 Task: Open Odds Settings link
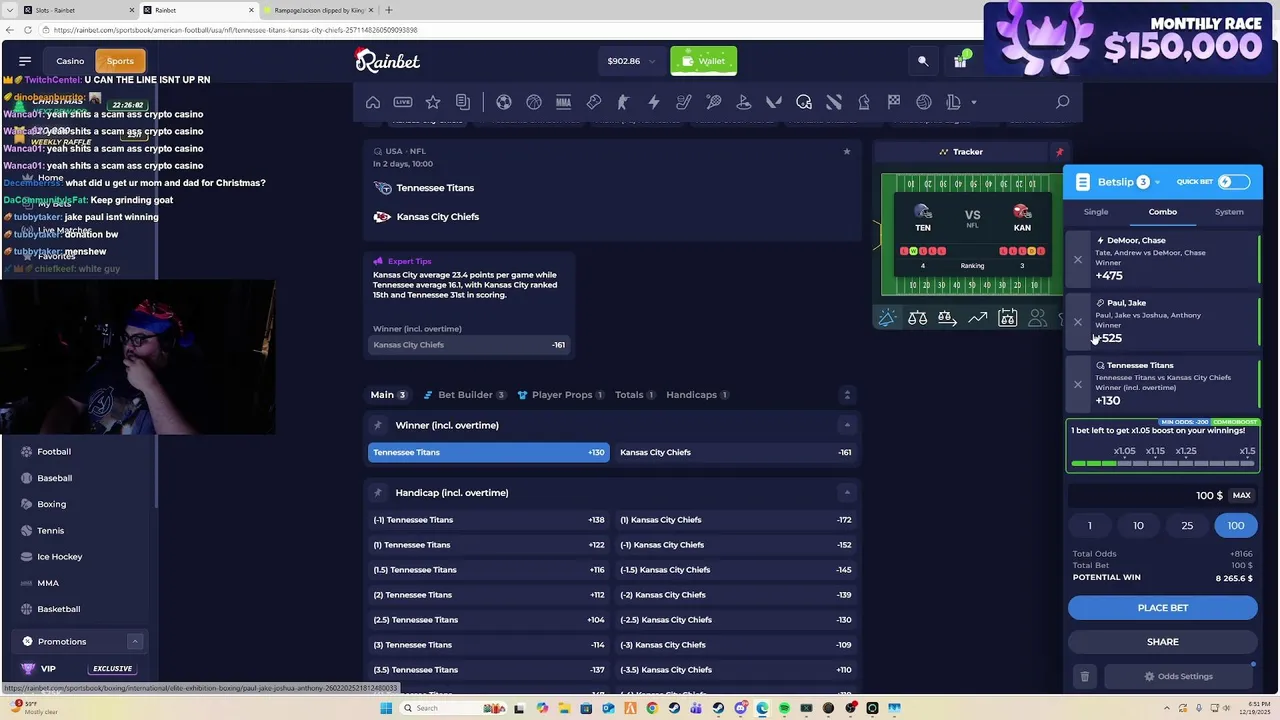click(1178, 677)
